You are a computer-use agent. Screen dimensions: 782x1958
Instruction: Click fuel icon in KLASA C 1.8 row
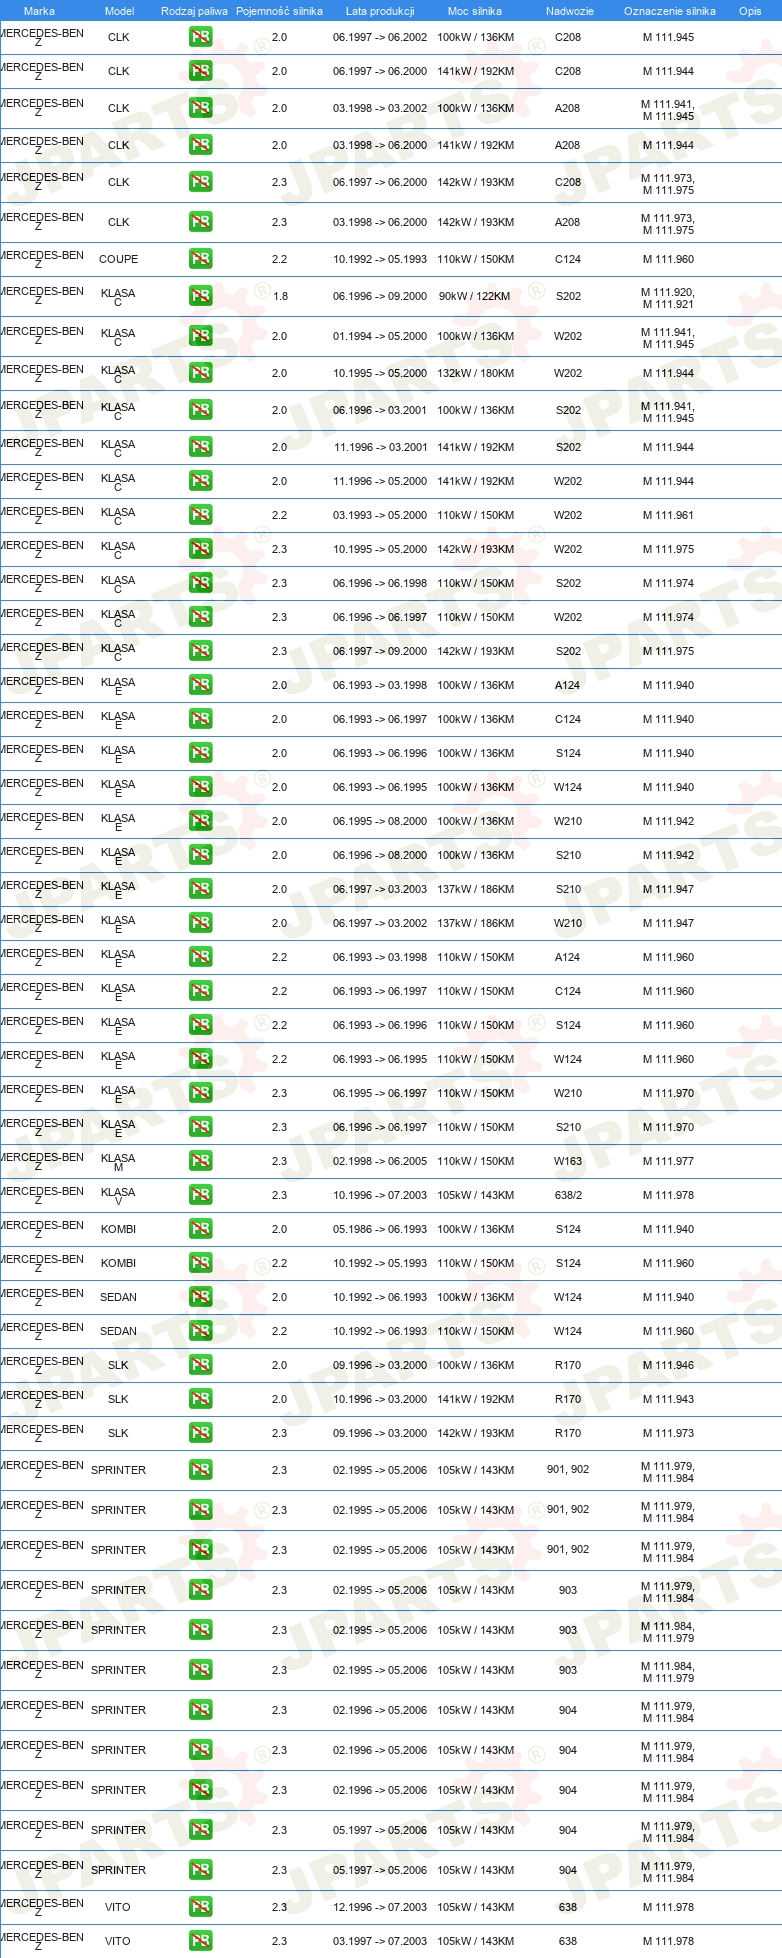coord(200,296)
